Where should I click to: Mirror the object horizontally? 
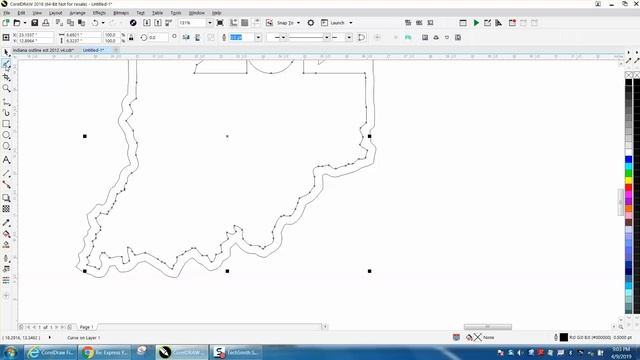pyautogui.click(x=186, y=38)
